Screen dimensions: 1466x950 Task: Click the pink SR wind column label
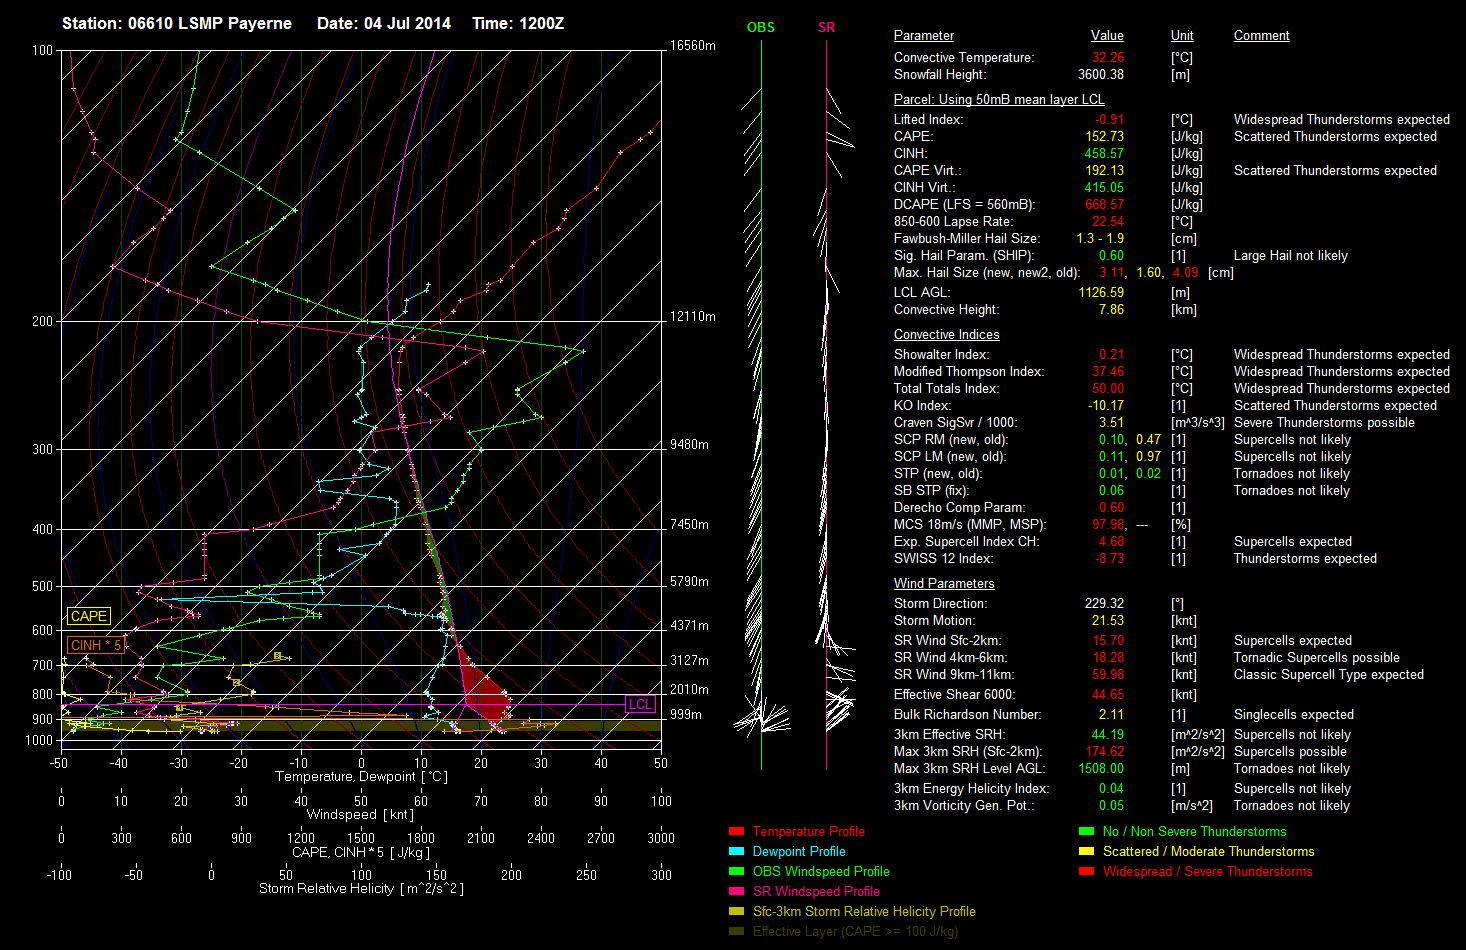[826, 27]
